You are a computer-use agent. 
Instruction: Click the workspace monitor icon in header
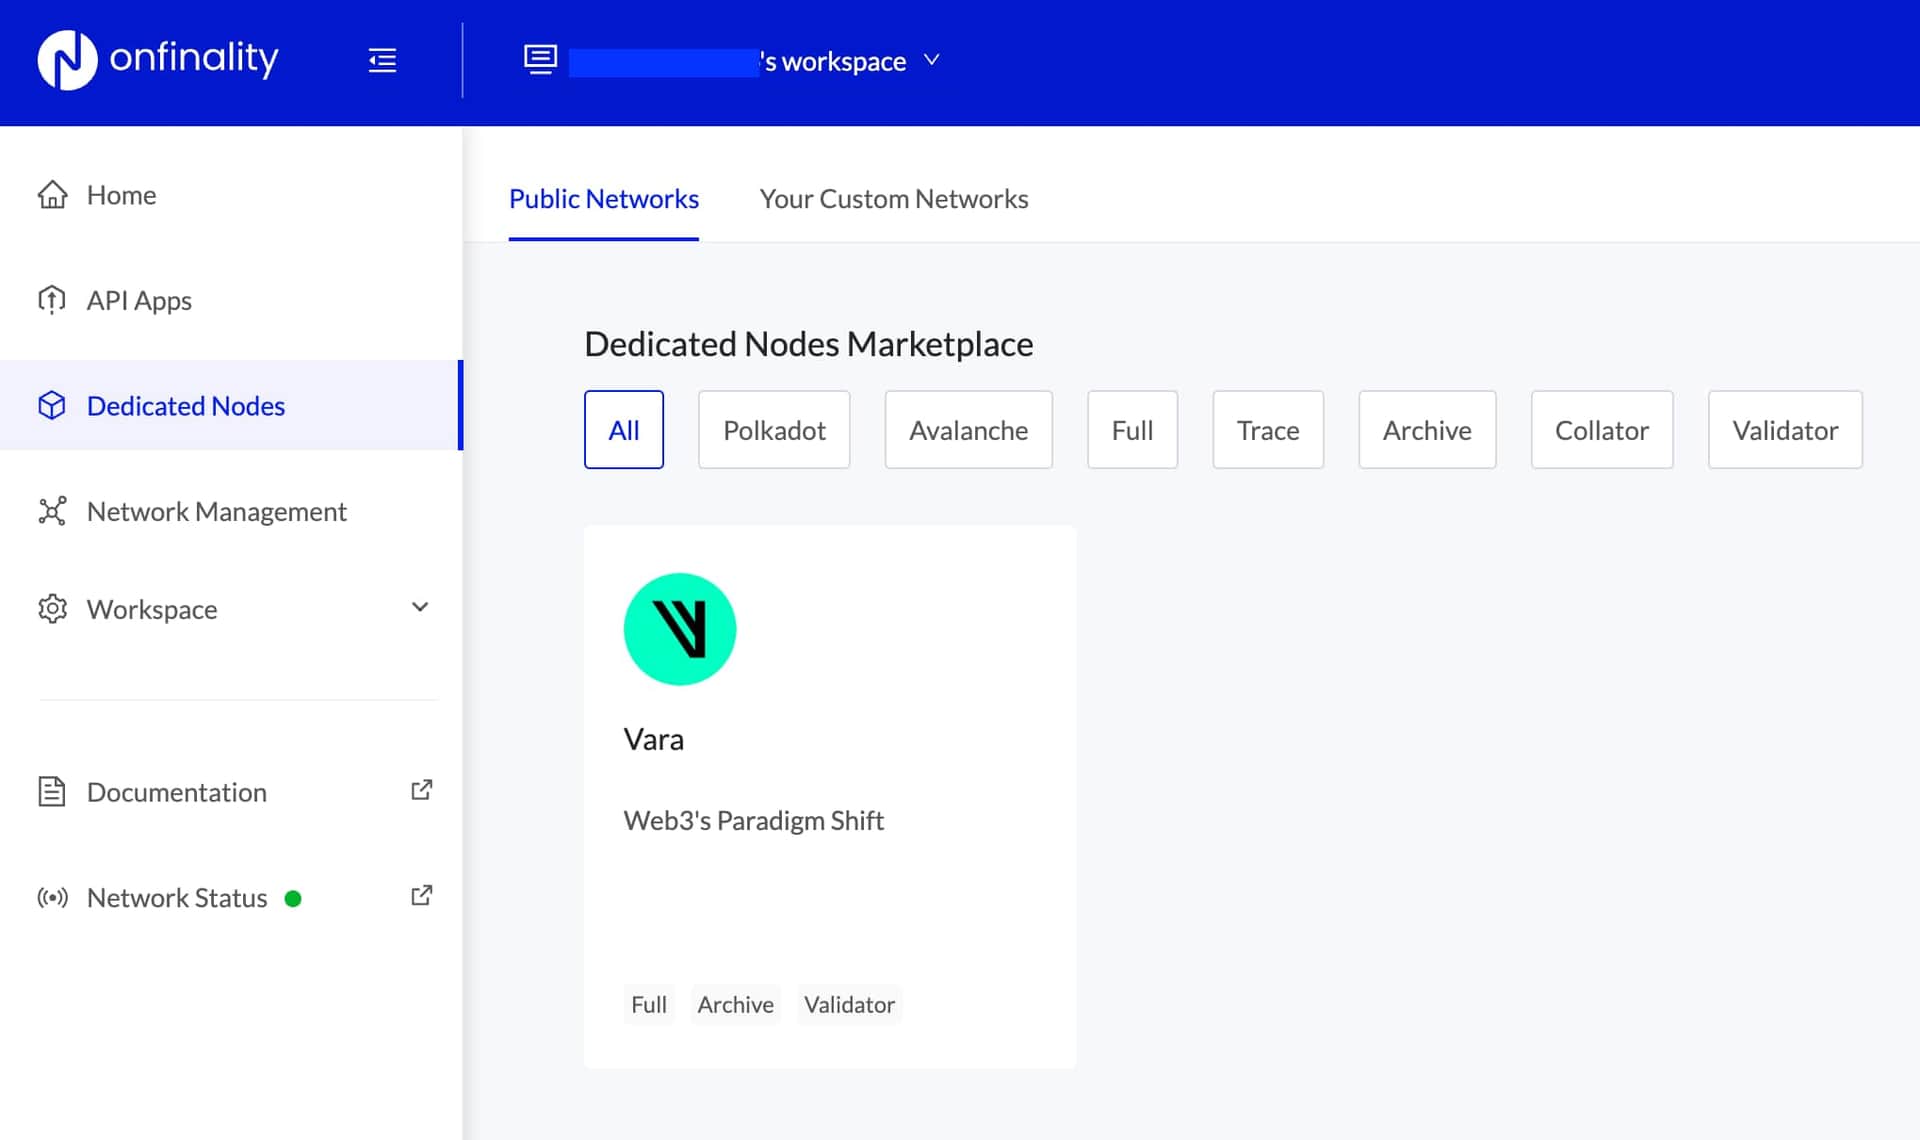(540, 60)
